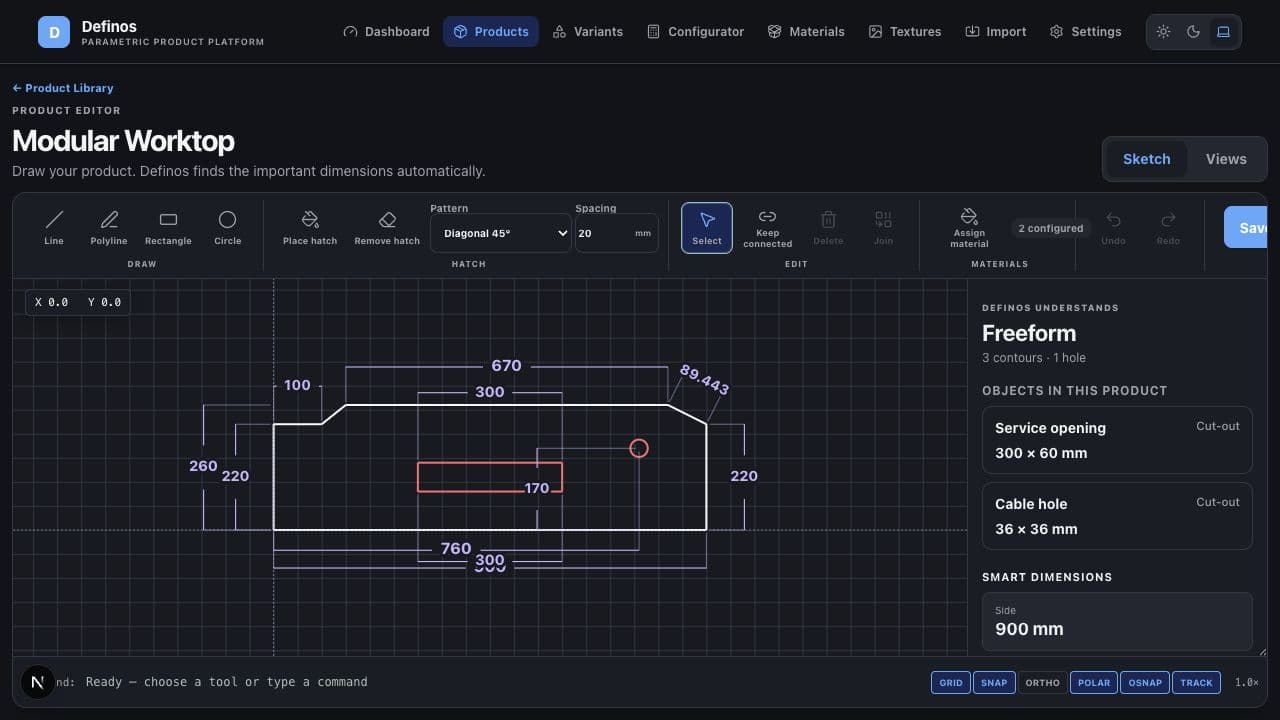Open the Materials page
1280x720 pixels.
(x=806, y=32)
